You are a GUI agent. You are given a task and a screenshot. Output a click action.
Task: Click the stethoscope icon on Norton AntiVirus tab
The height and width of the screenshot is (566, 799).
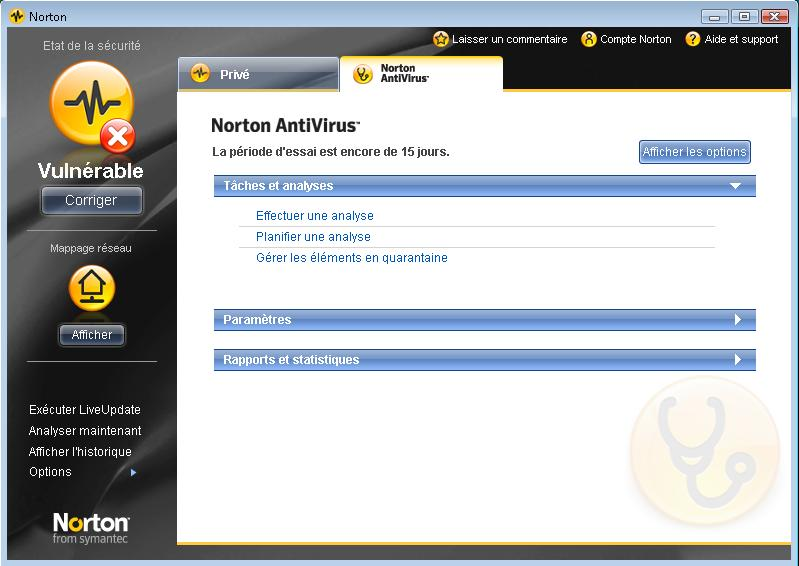pos(363,74)
